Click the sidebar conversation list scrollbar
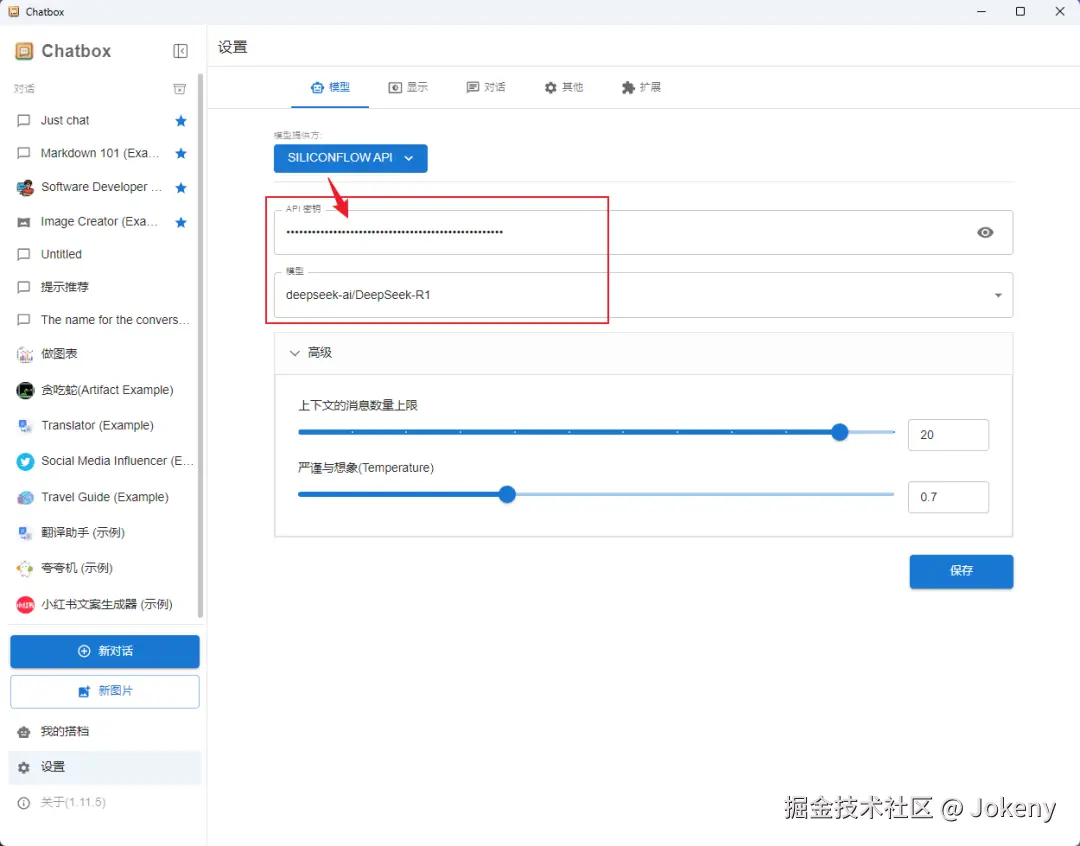 click(x=200, y=344)
